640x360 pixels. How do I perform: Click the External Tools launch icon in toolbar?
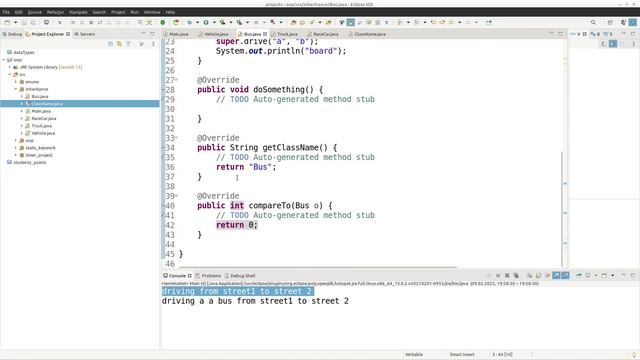(239, 22)
